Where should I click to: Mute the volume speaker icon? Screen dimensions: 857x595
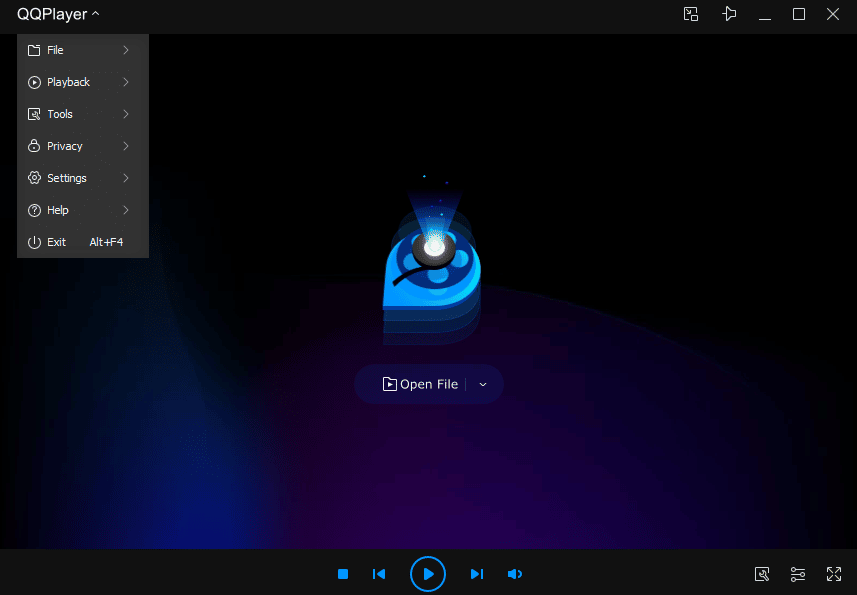[515, 574]
